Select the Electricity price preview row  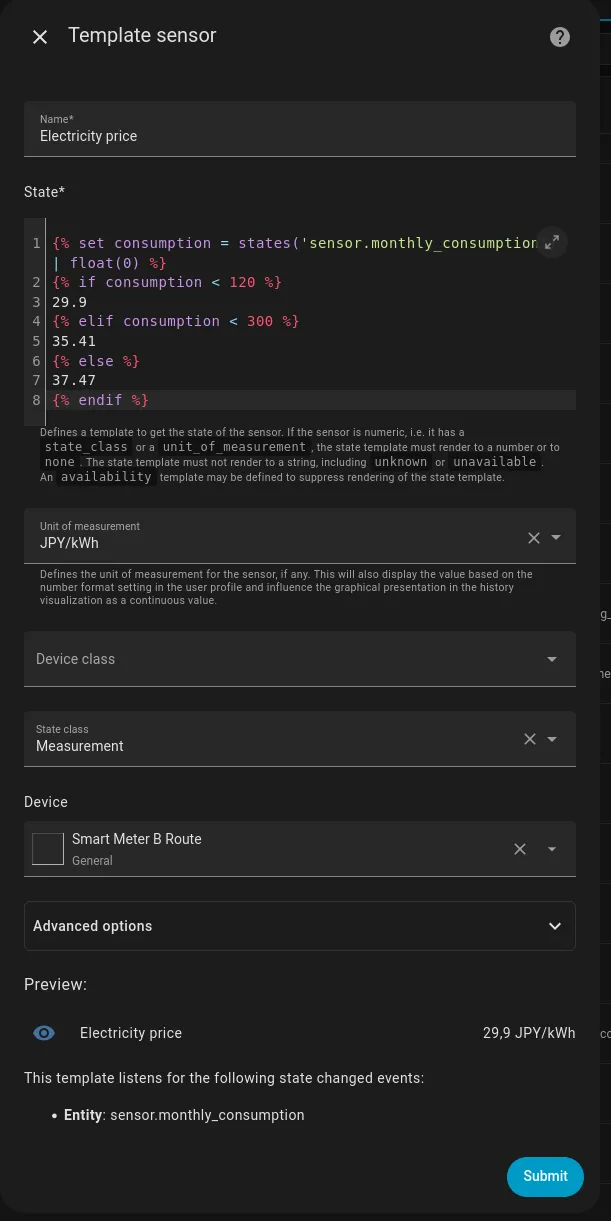[299, 1033]
